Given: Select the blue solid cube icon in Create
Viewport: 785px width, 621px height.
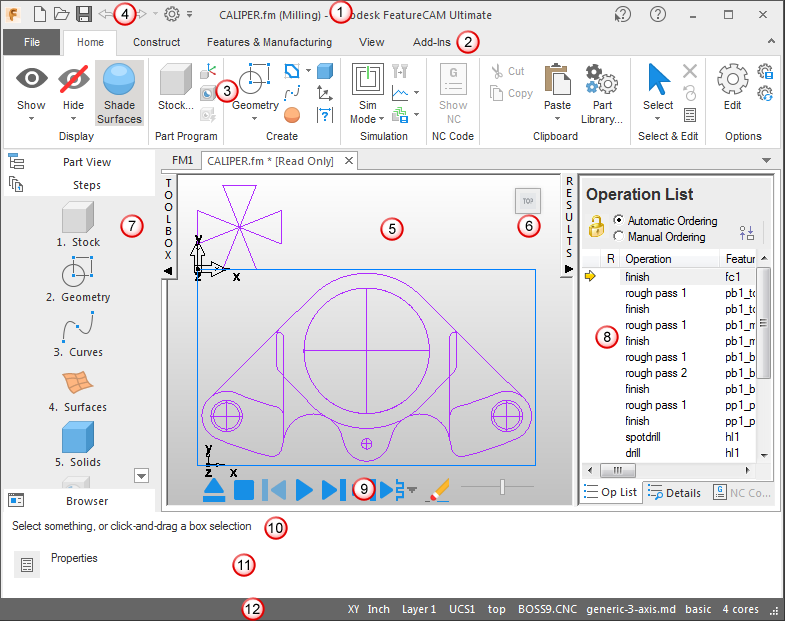Looking at the screenshot, I should [x=325, y=71].
